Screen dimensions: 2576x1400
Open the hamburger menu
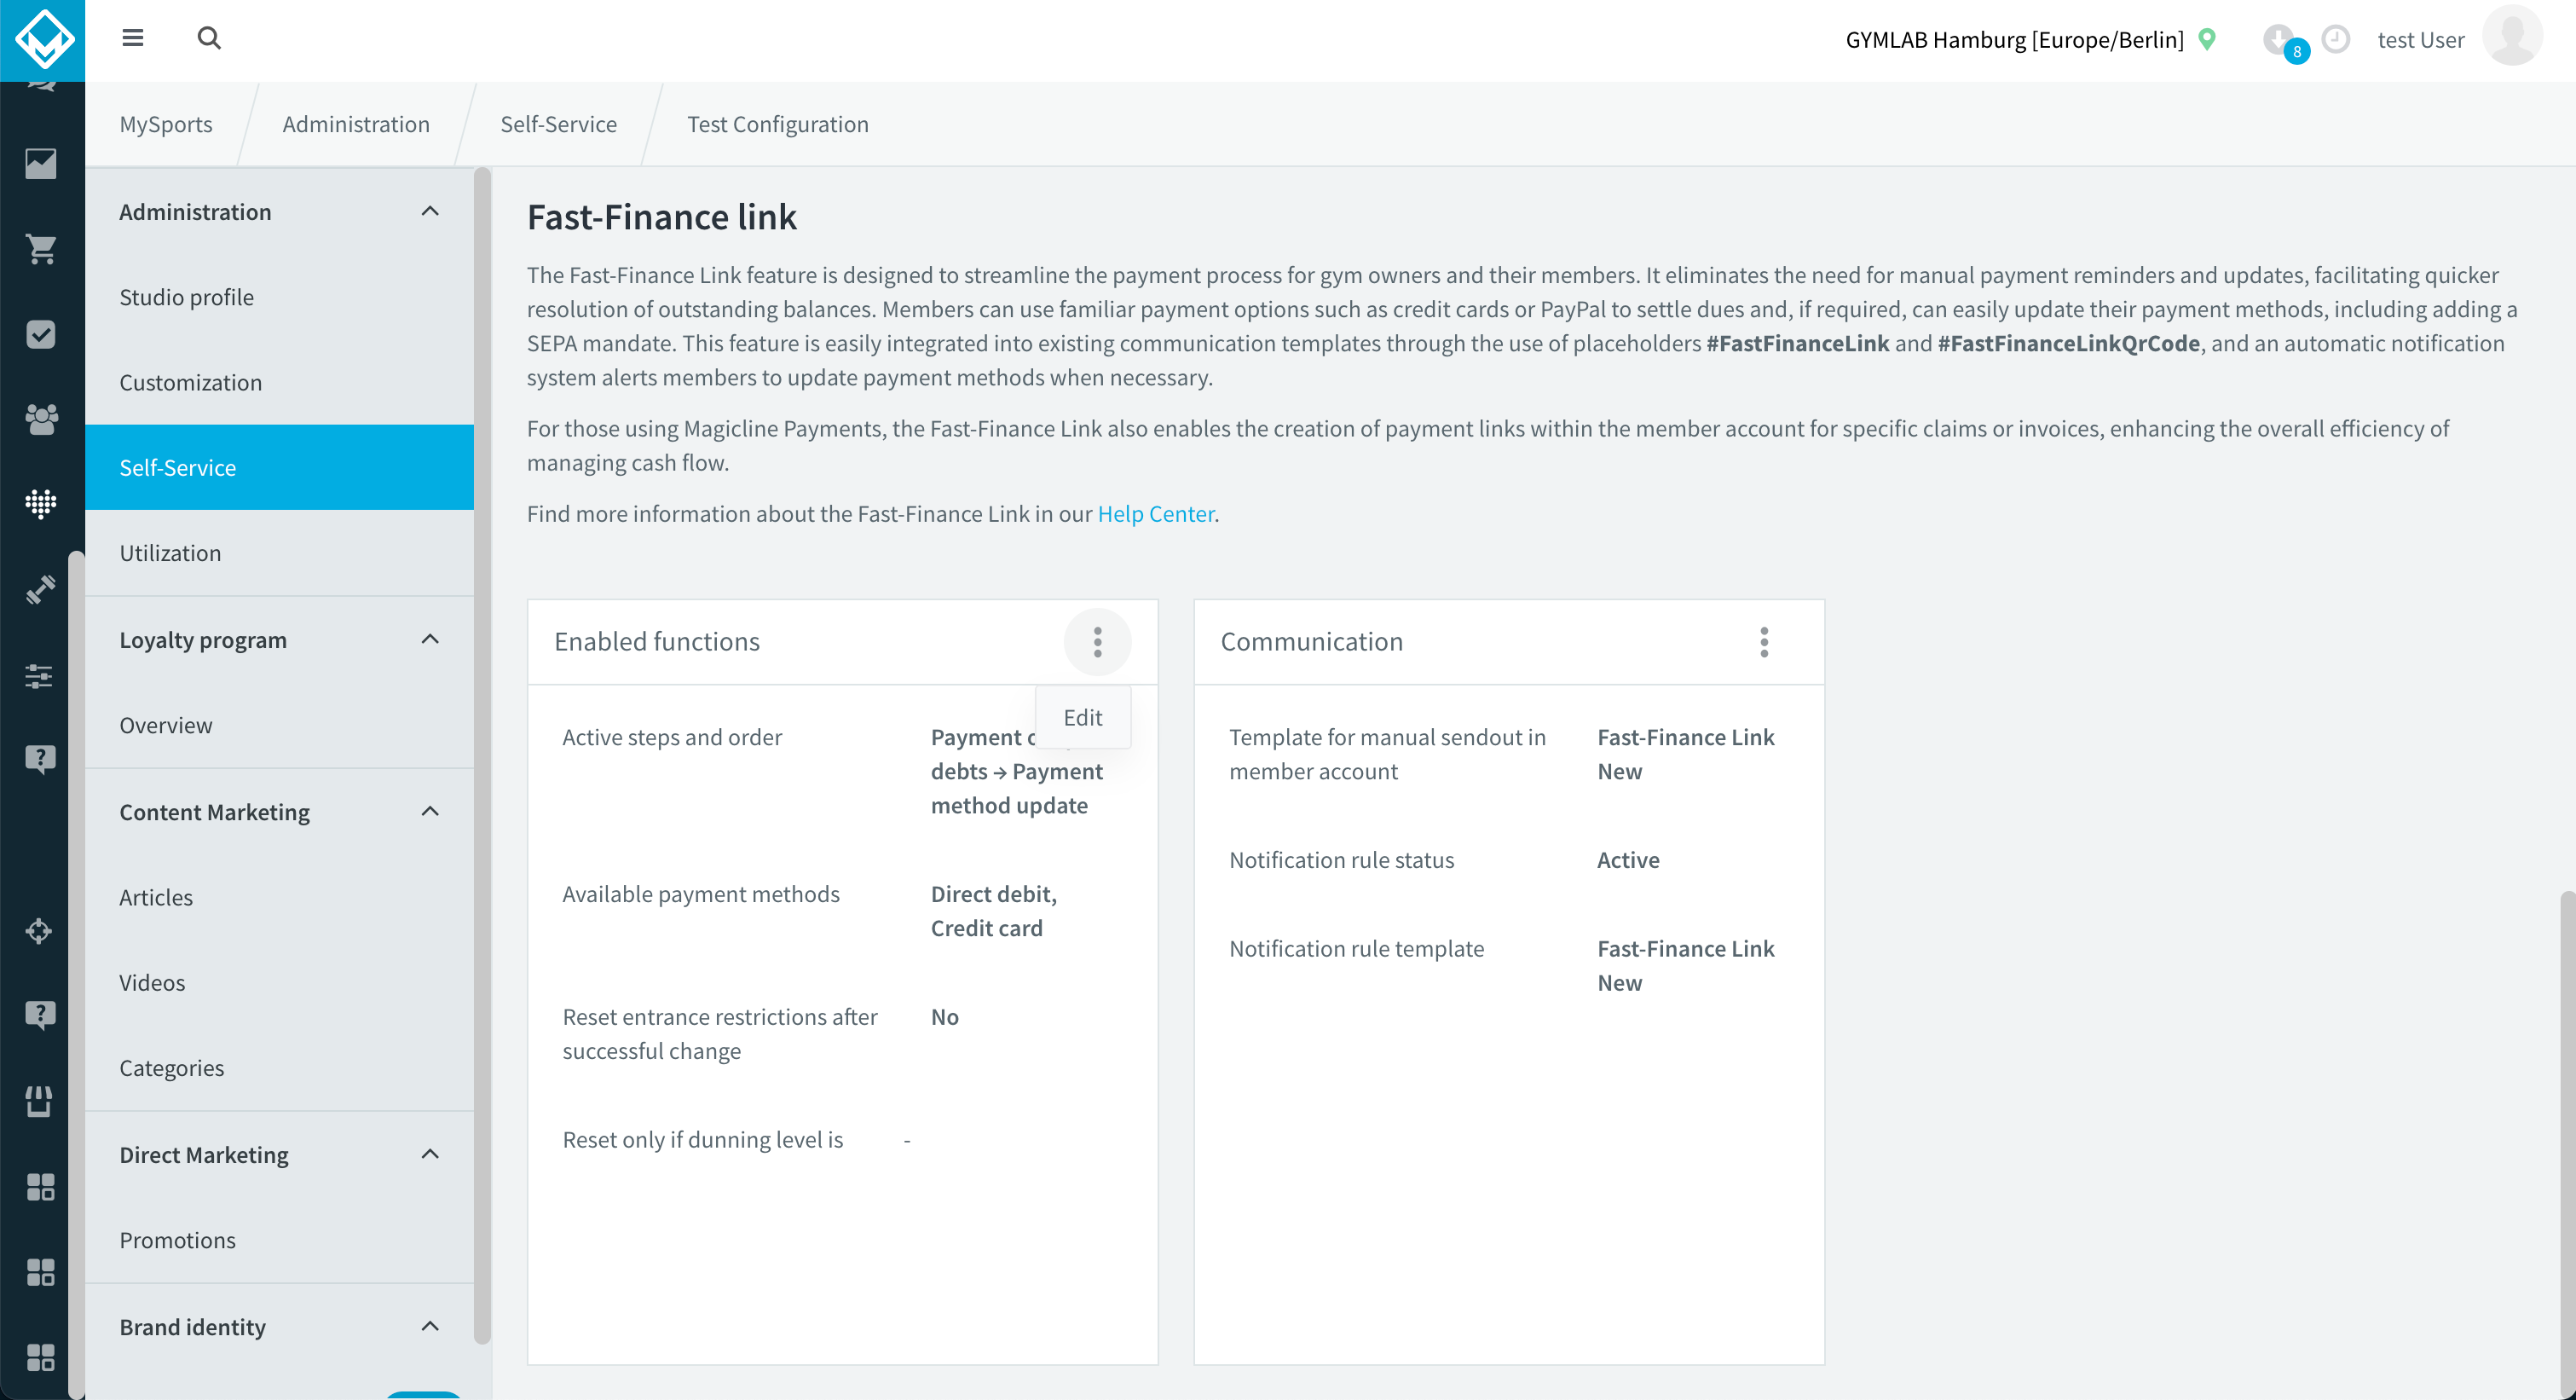pyautogui.click(x=133, y=39)
